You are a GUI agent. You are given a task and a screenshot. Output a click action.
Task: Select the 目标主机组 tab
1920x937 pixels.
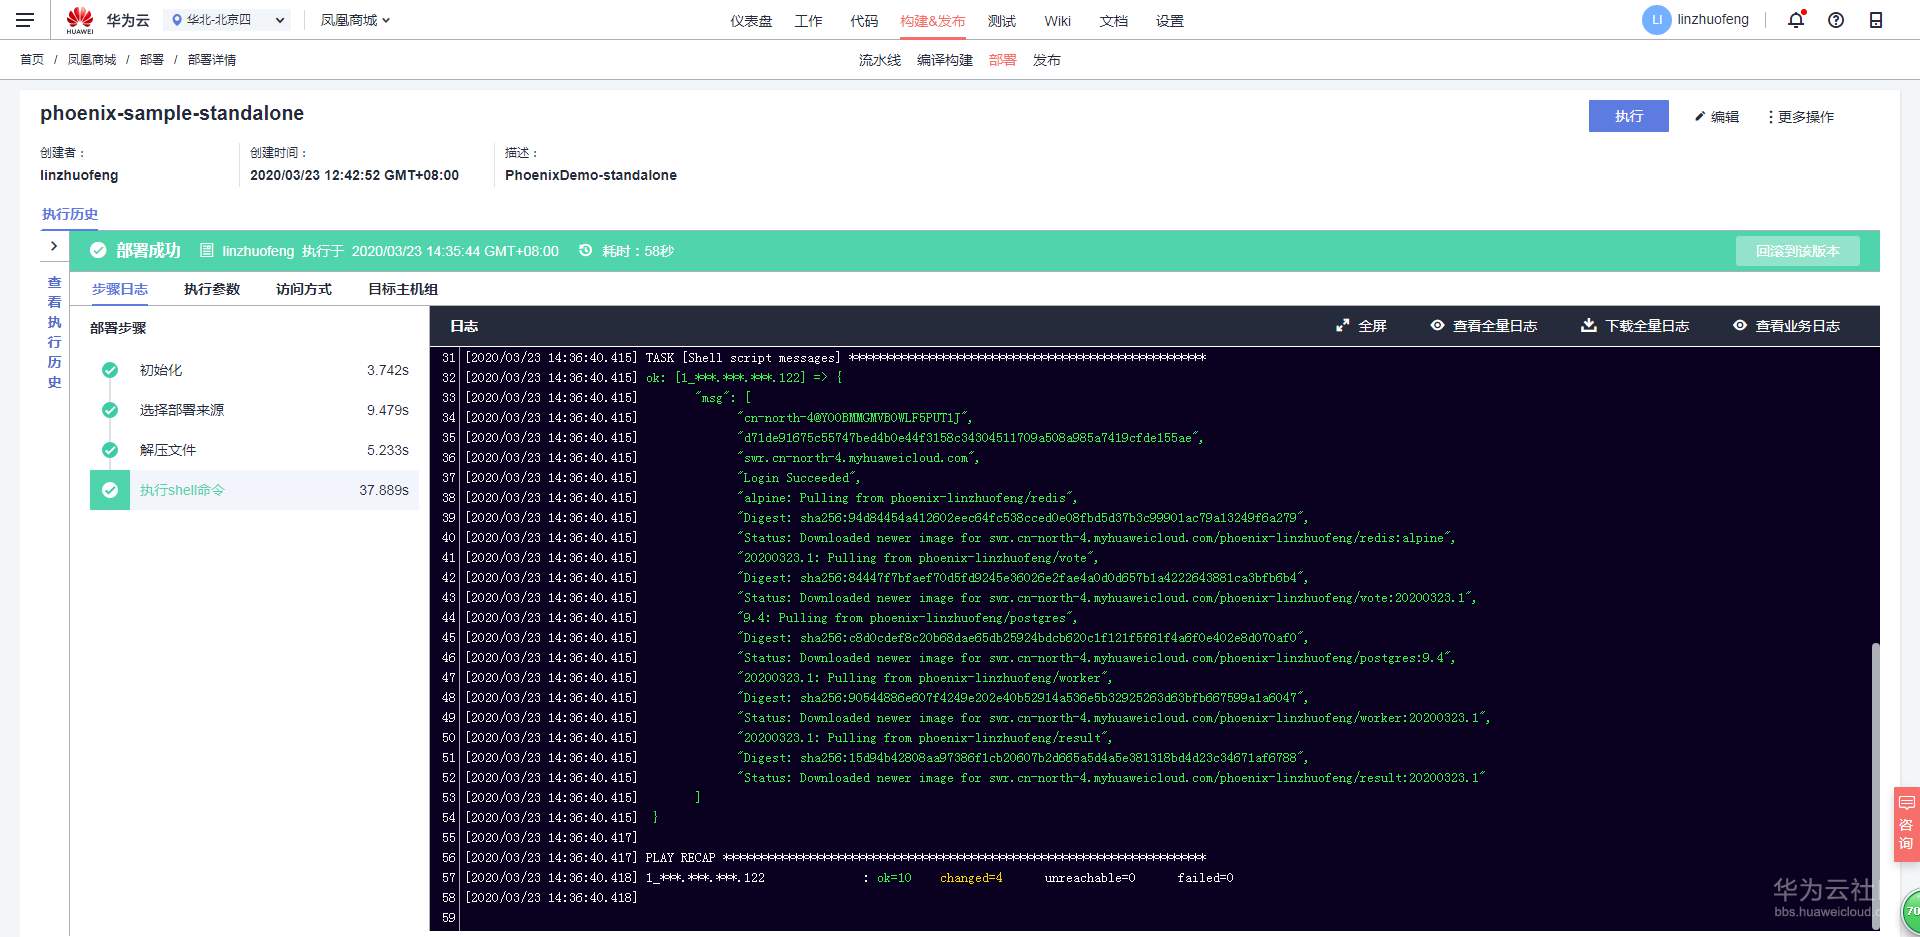403,289
